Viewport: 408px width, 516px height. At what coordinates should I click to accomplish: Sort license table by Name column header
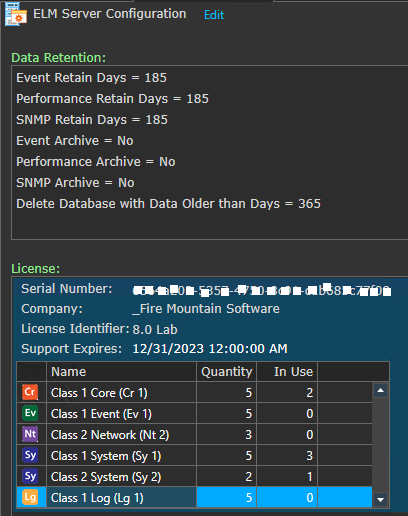click(x=121, y=371)
